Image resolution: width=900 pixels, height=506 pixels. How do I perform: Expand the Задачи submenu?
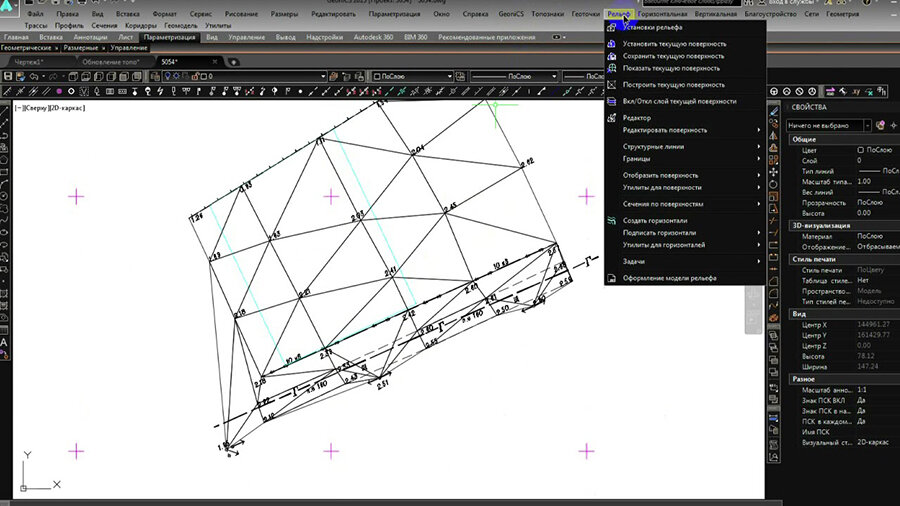click(685, 262)
